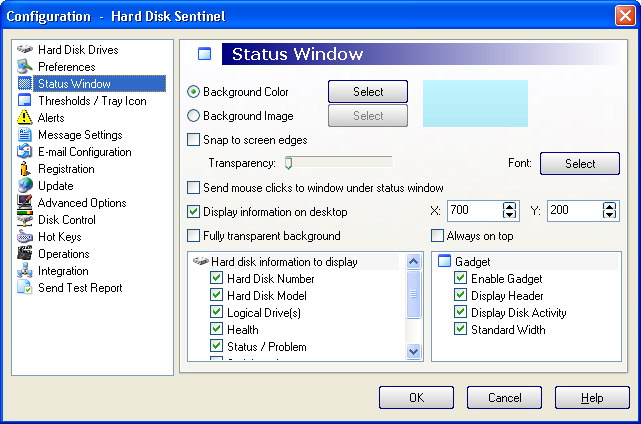Viewport: 641px width, 424px height.
Task: Click scrollbar thumb in hard disk information list
Action: [x=414, y=294]
